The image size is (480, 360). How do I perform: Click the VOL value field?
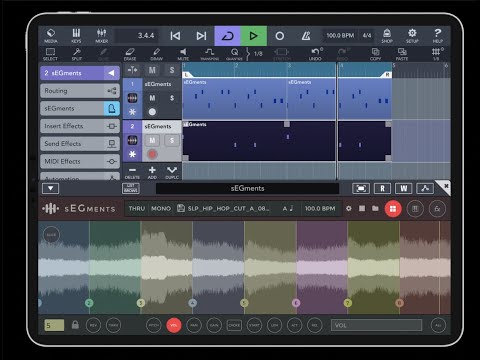point(376,325)
